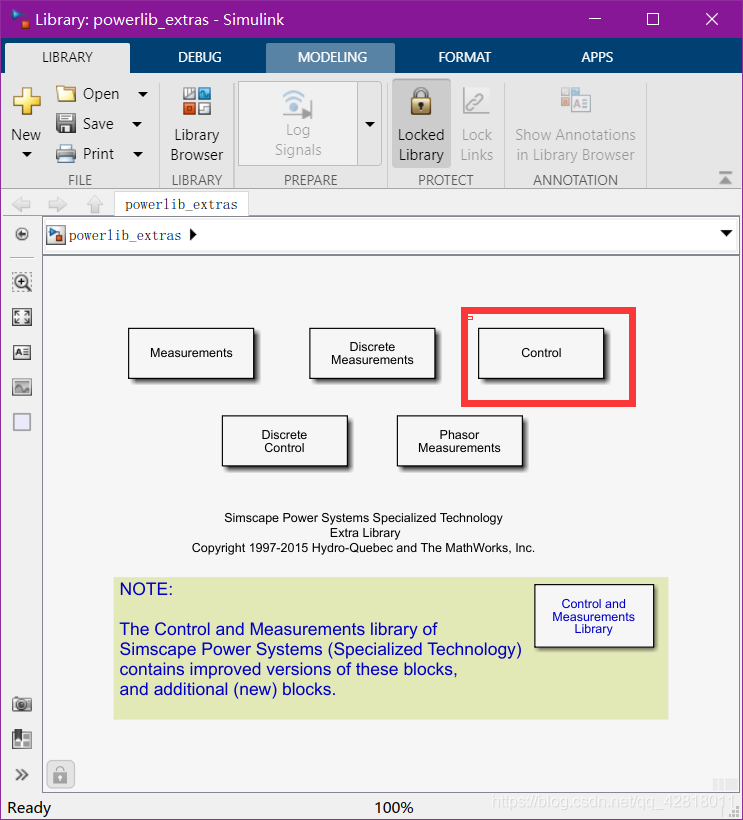The width and height of the screenshot is (743, 820).
Task: Expand the palette with double chevron
Action: pos(21,775)
